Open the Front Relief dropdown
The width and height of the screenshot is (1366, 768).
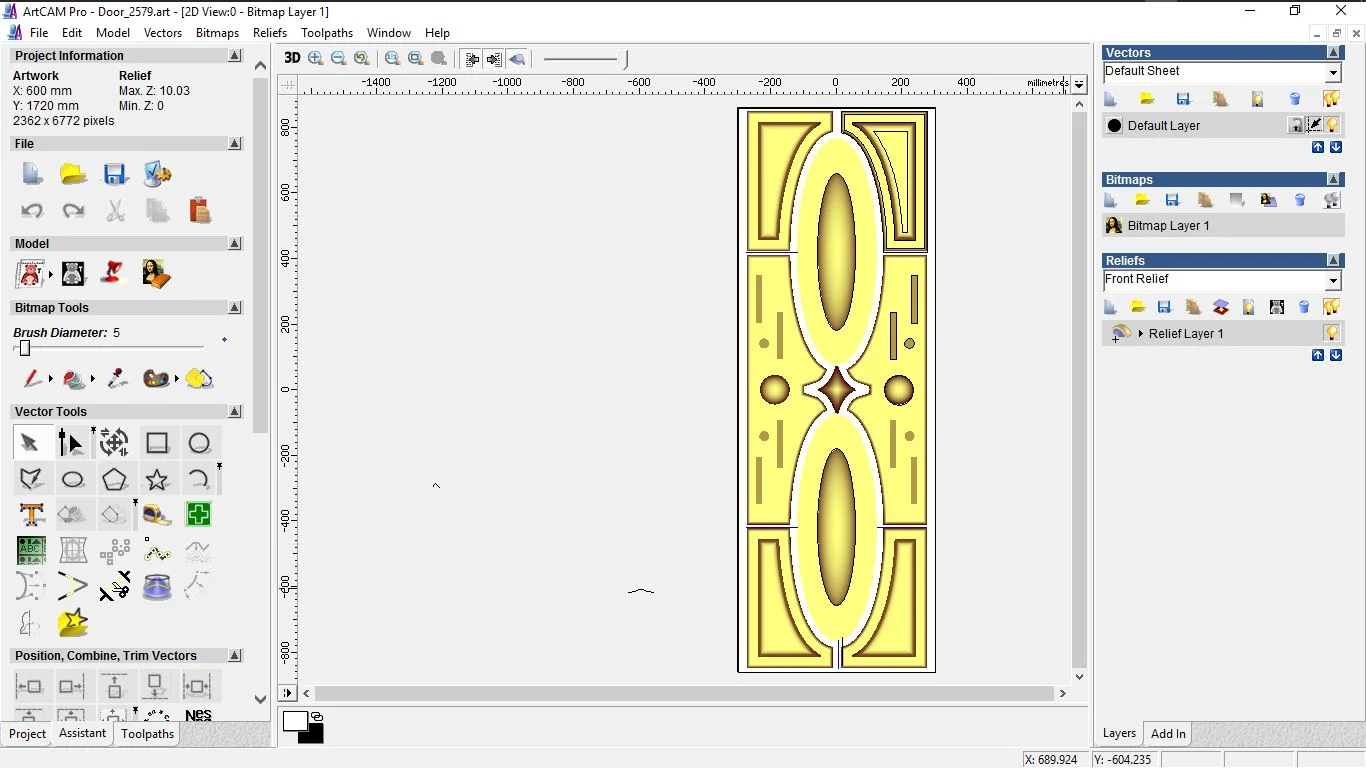(x=1333, y=281)
